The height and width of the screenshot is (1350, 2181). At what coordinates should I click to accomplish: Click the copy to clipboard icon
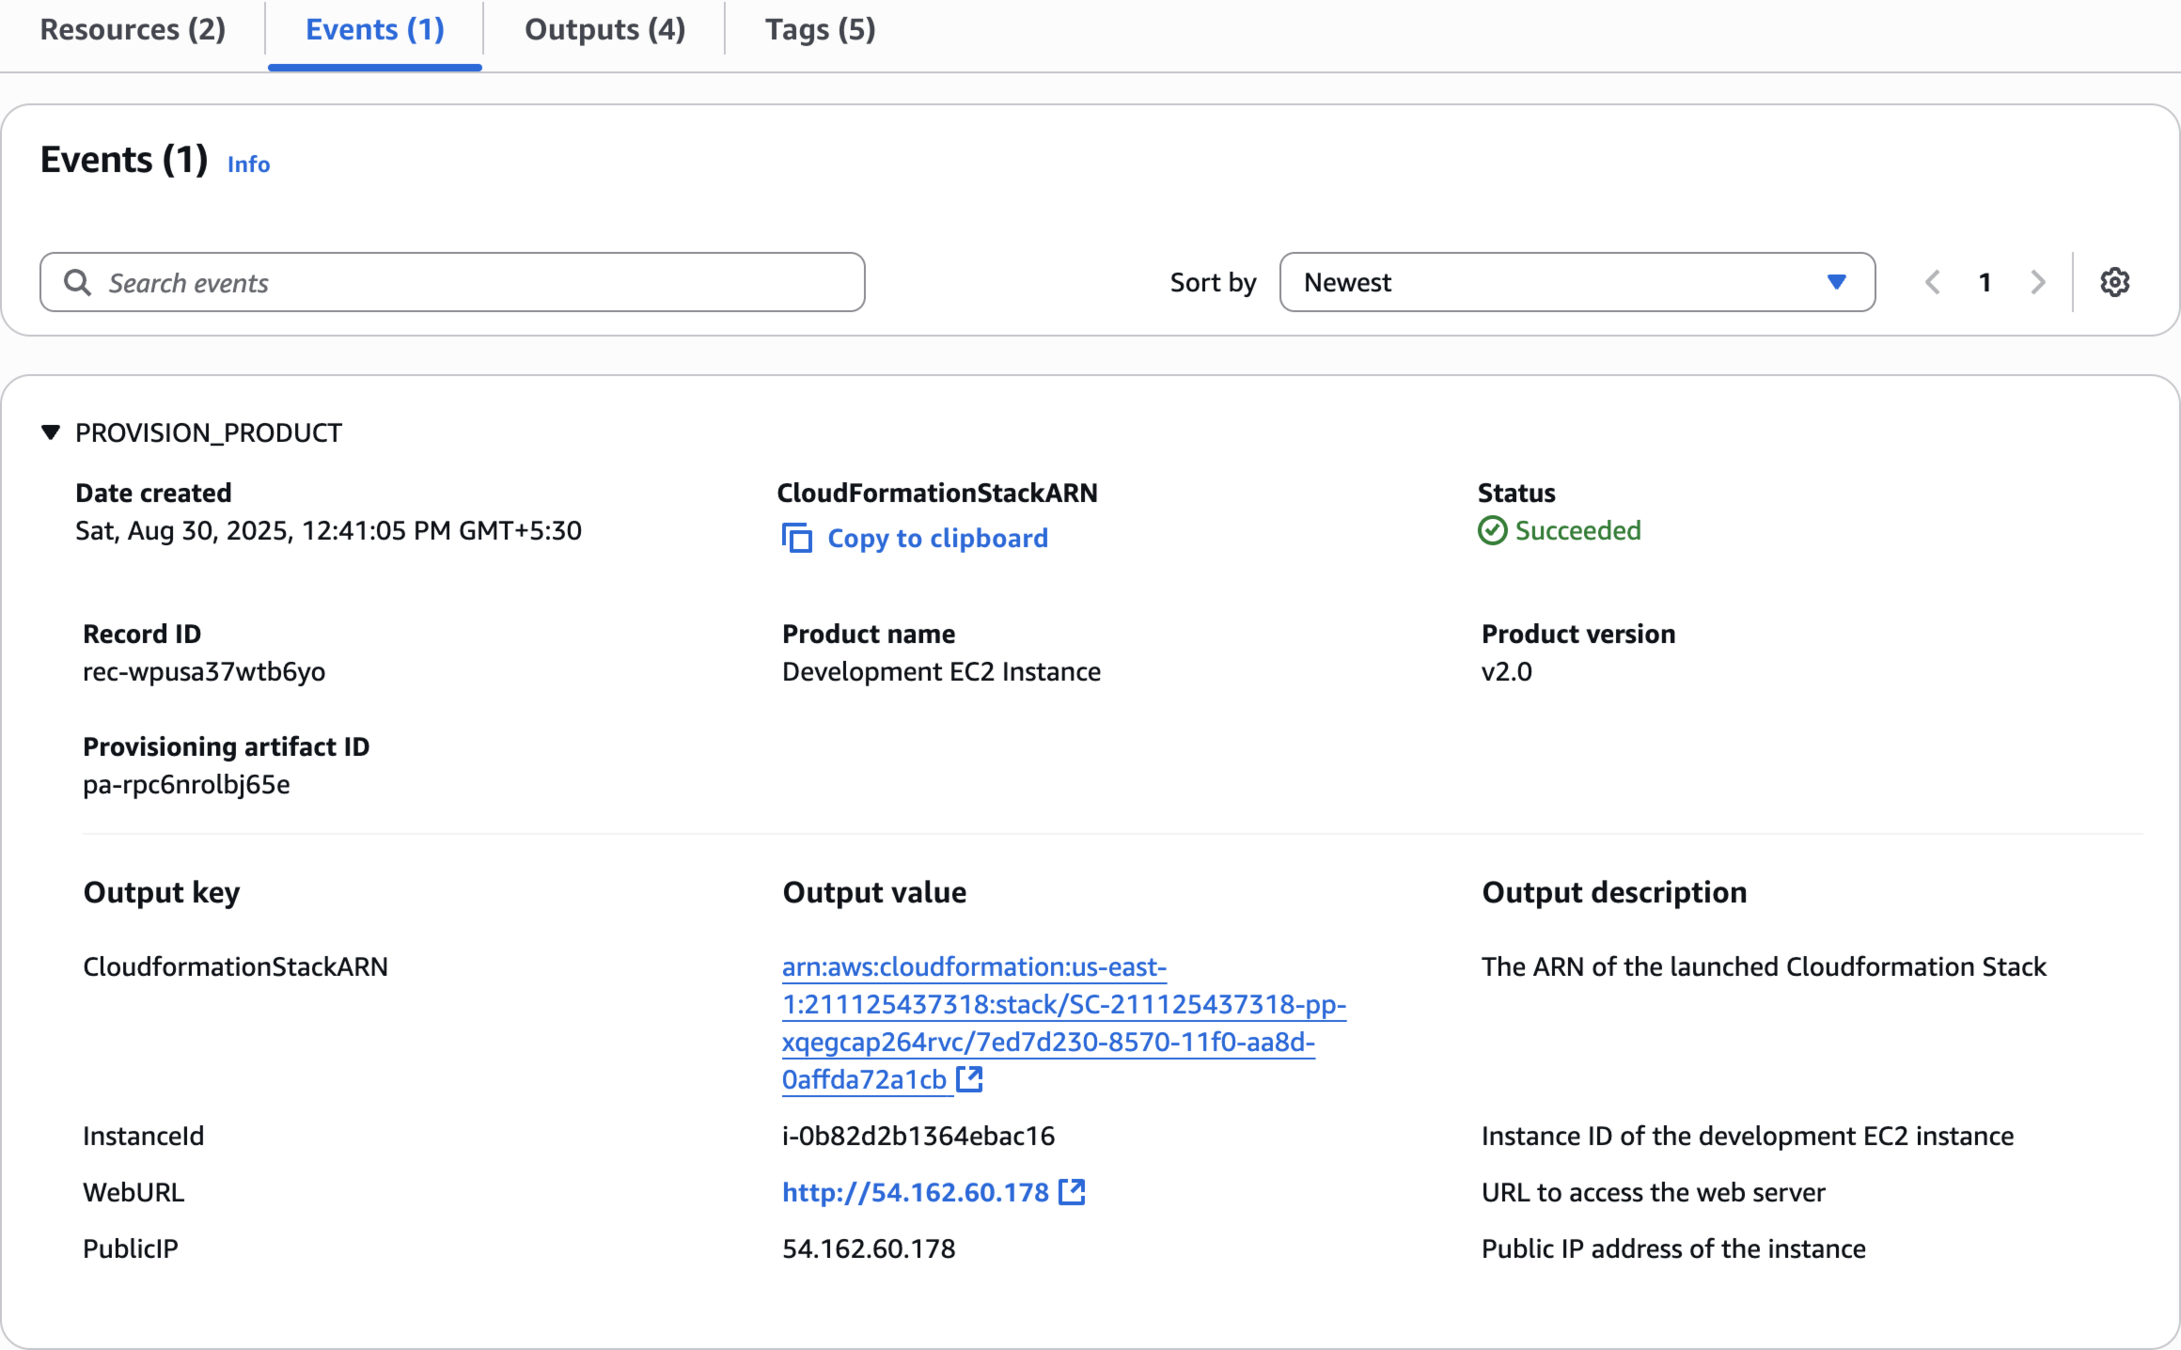797,538
